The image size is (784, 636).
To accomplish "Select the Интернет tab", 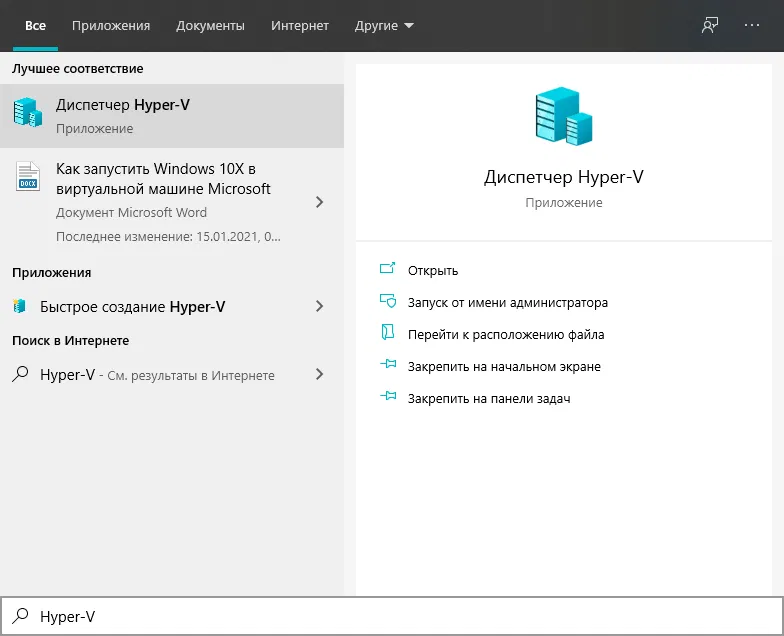I will click(x=300, y=26).
